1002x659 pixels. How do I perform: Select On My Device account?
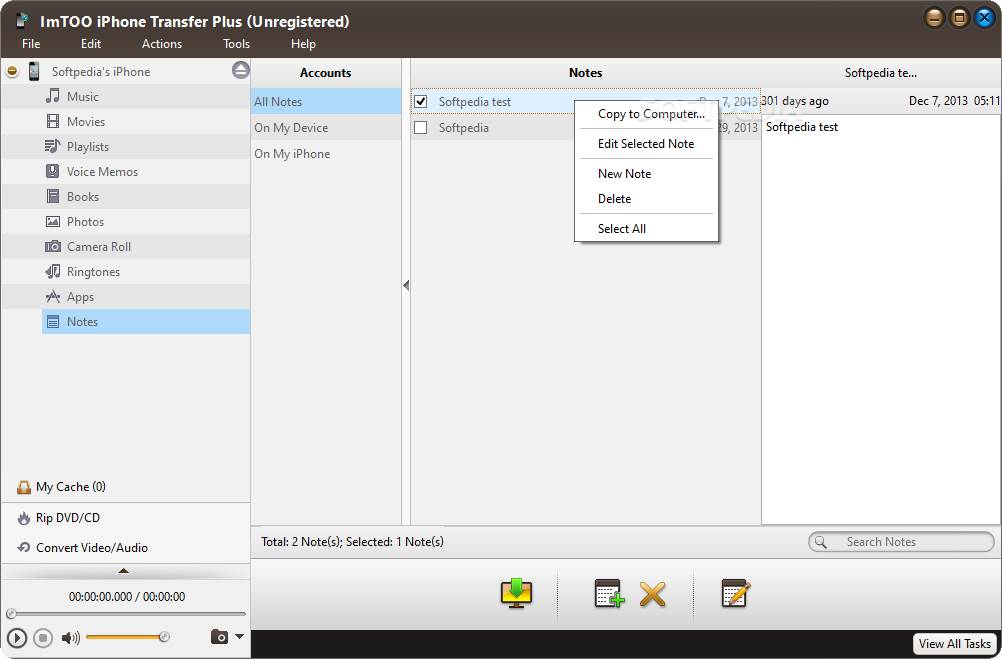click(x=326, y=128)
